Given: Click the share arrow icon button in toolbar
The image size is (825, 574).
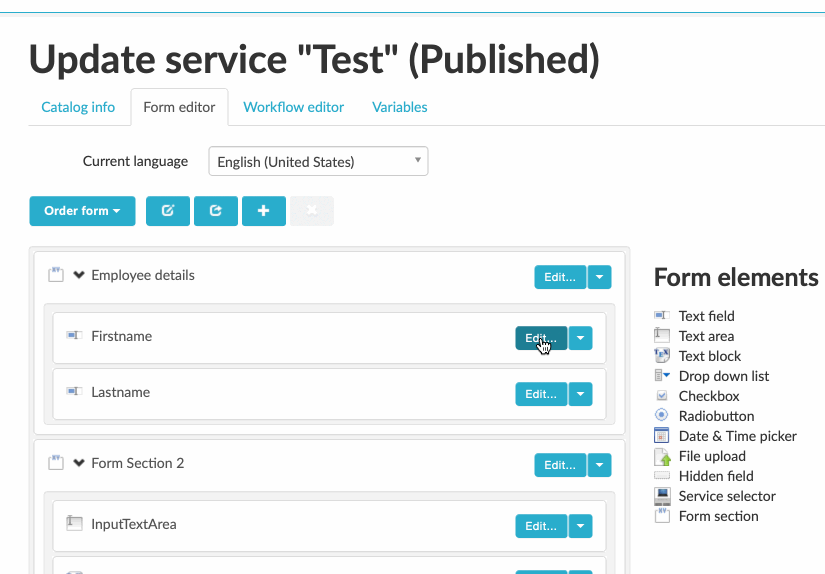Looking at the screenshot, I should 216,211.
